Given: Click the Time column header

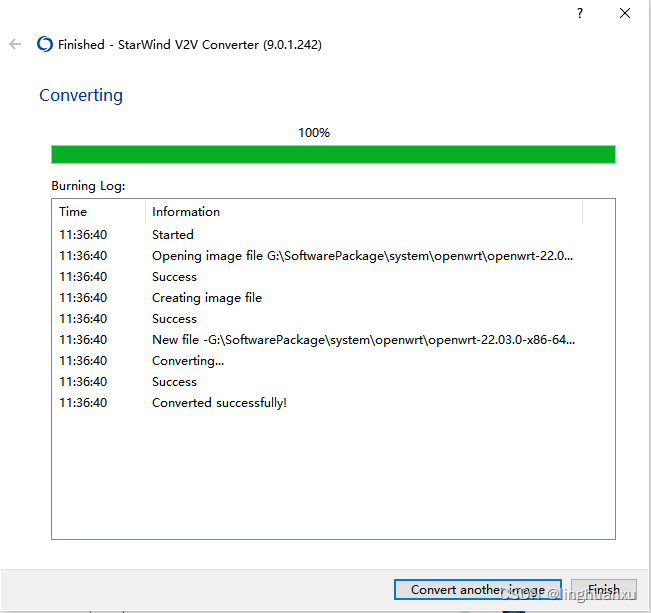Looking at the screenshot, I should (x=99, y=212).
